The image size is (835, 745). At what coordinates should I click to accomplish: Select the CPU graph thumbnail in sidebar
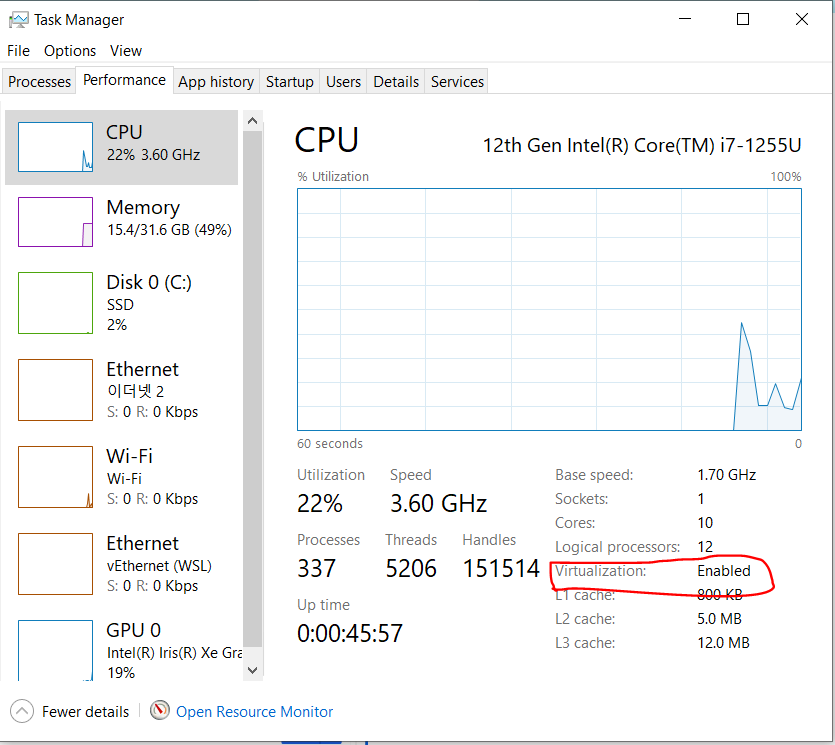pos(55,147)
